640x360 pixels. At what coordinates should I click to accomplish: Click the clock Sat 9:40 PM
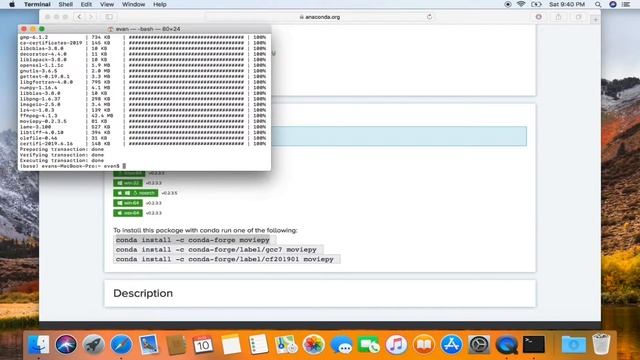pyautogui.click(x=567, y=4)
